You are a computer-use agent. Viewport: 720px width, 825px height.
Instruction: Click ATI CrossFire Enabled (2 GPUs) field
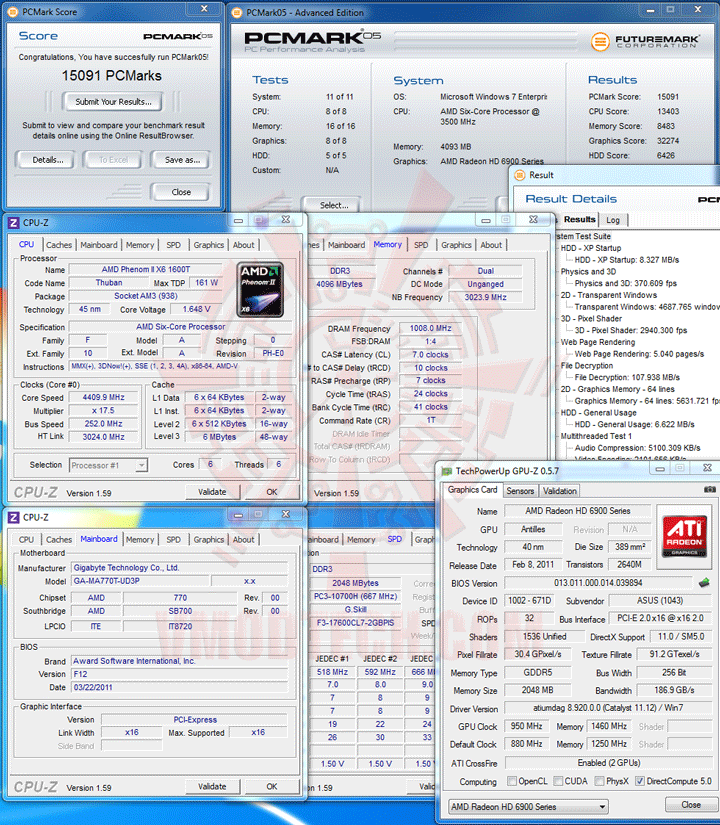click(608, 763)
